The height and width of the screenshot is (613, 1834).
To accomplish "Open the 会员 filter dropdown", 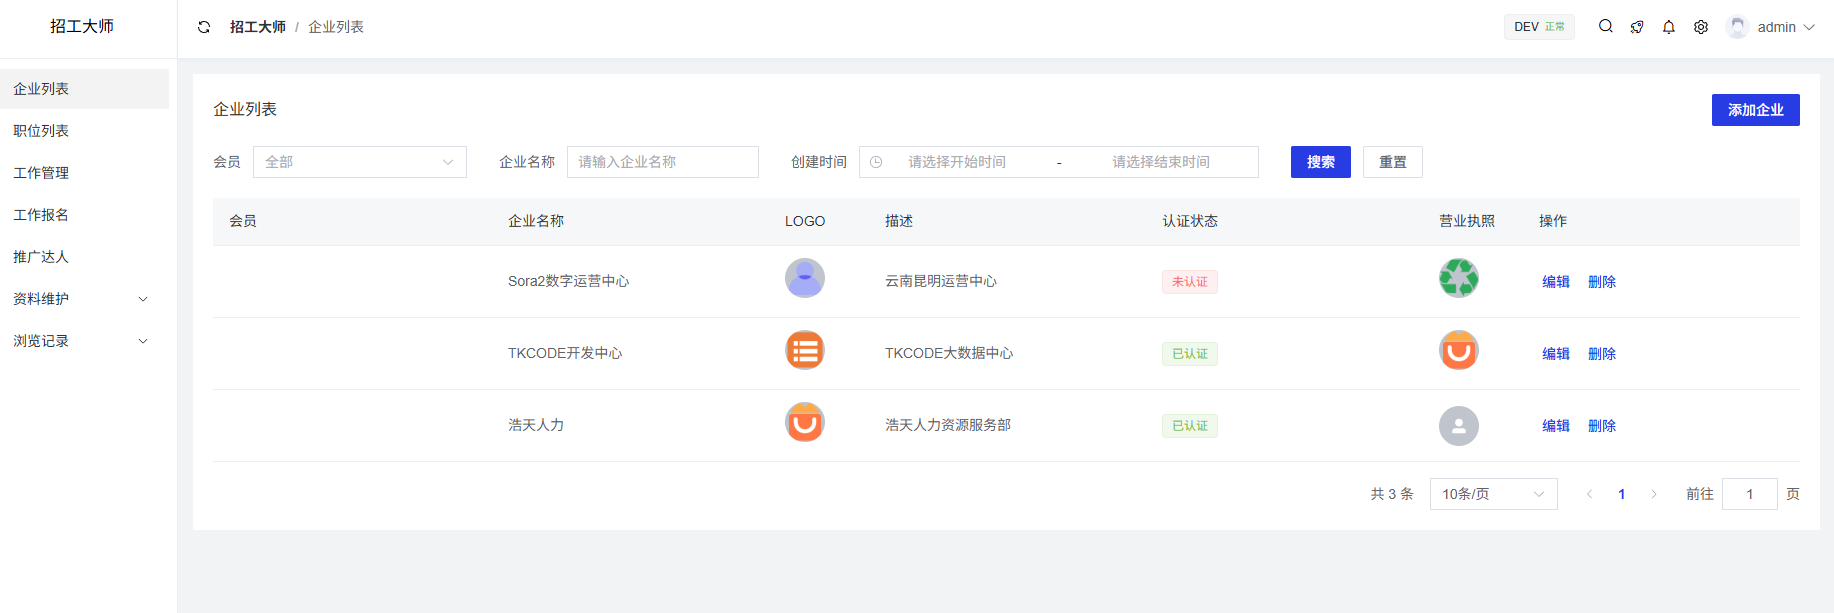I will pos(359,162).
